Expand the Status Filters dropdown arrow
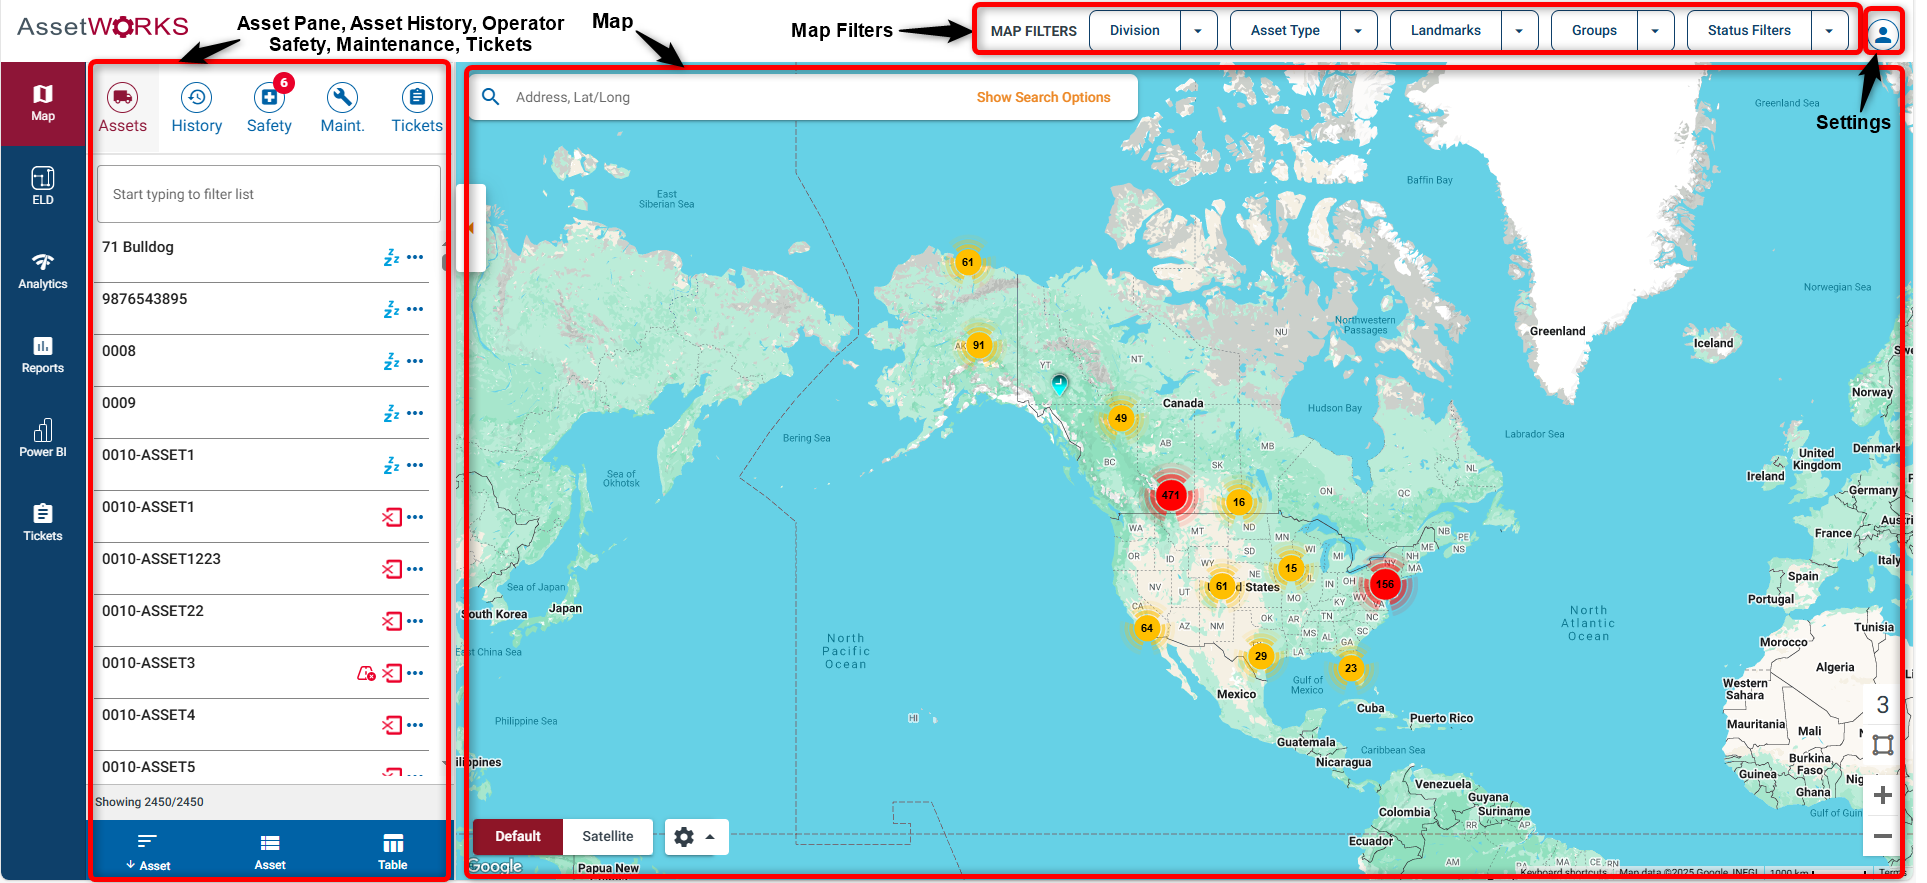 (x=1829, y=31)
